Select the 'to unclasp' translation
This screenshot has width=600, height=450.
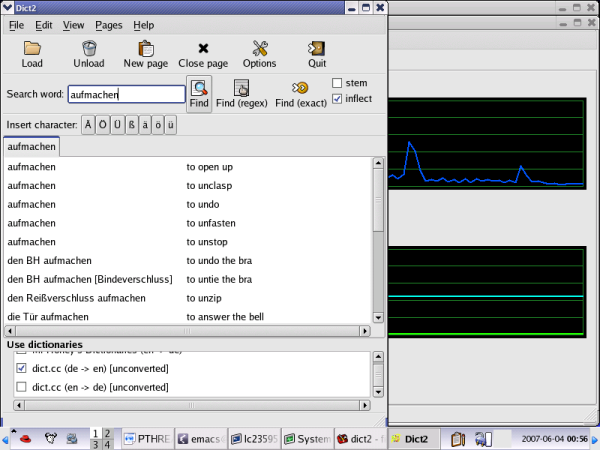pos(209,186)
